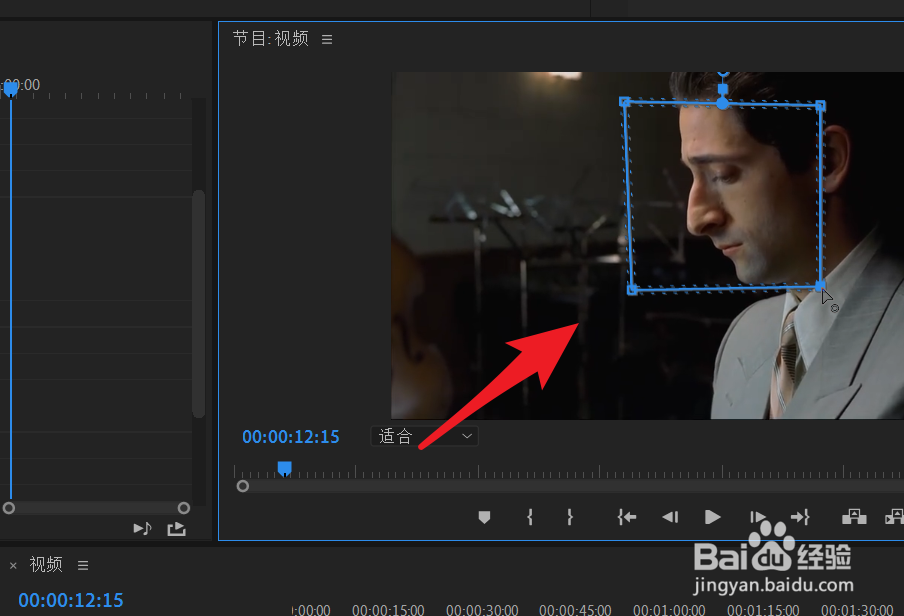The height and width of the screenshot is (616, 904).
Task: Click the mask feather handle above the top edge
Action: click(x=723, y=88)
